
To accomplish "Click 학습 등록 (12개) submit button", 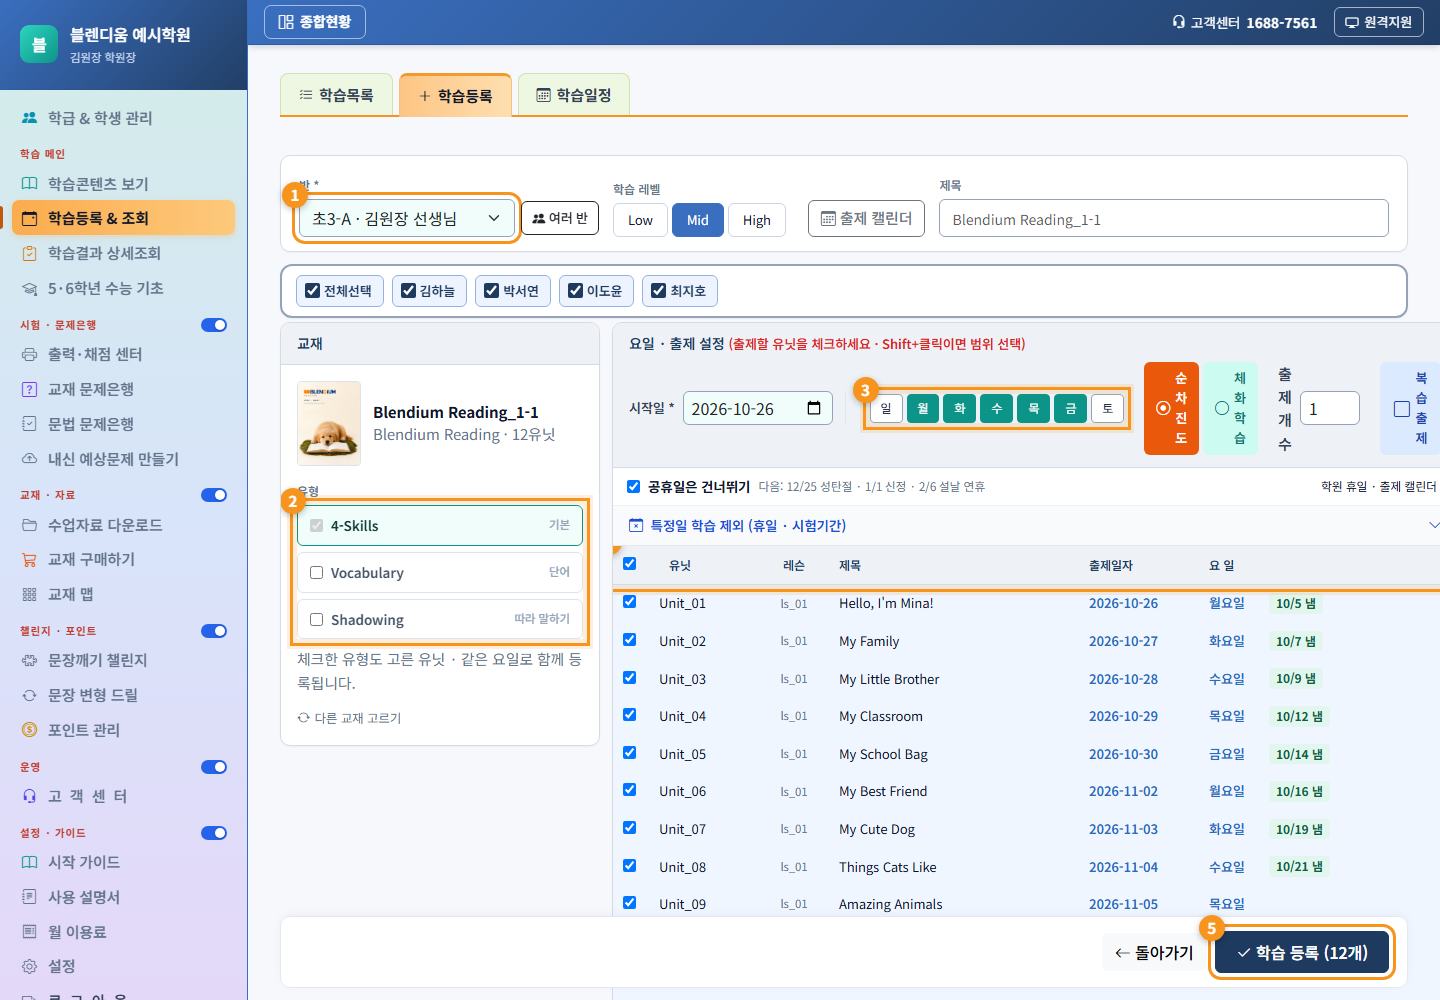I will point(1302,953).
